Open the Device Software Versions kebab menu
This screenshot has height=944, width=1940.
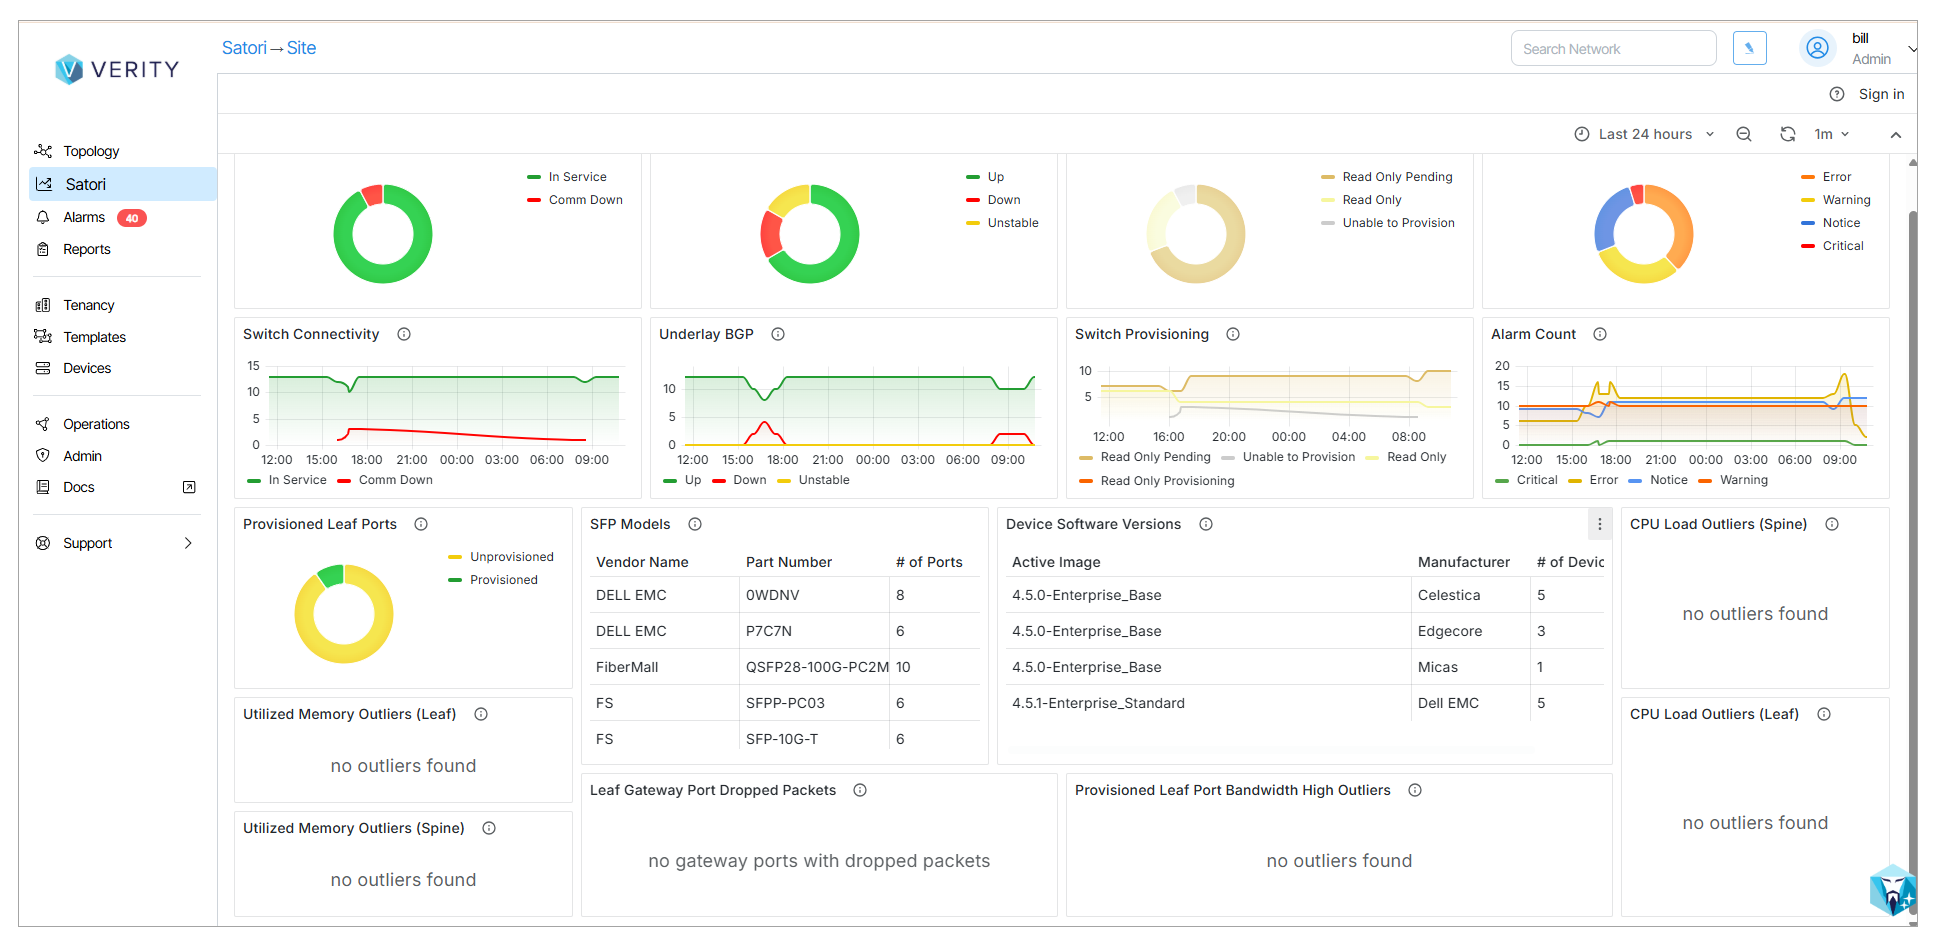[x=1599, y=524]
